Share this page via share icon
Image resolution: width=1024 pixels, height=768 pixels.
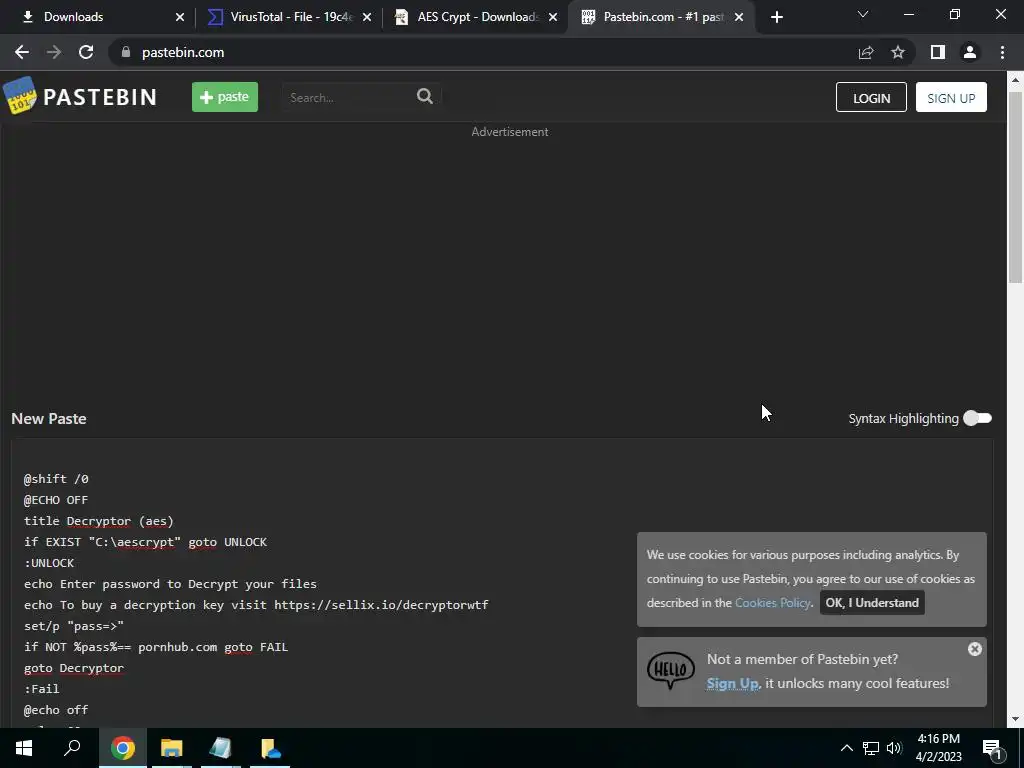[866, 52]
